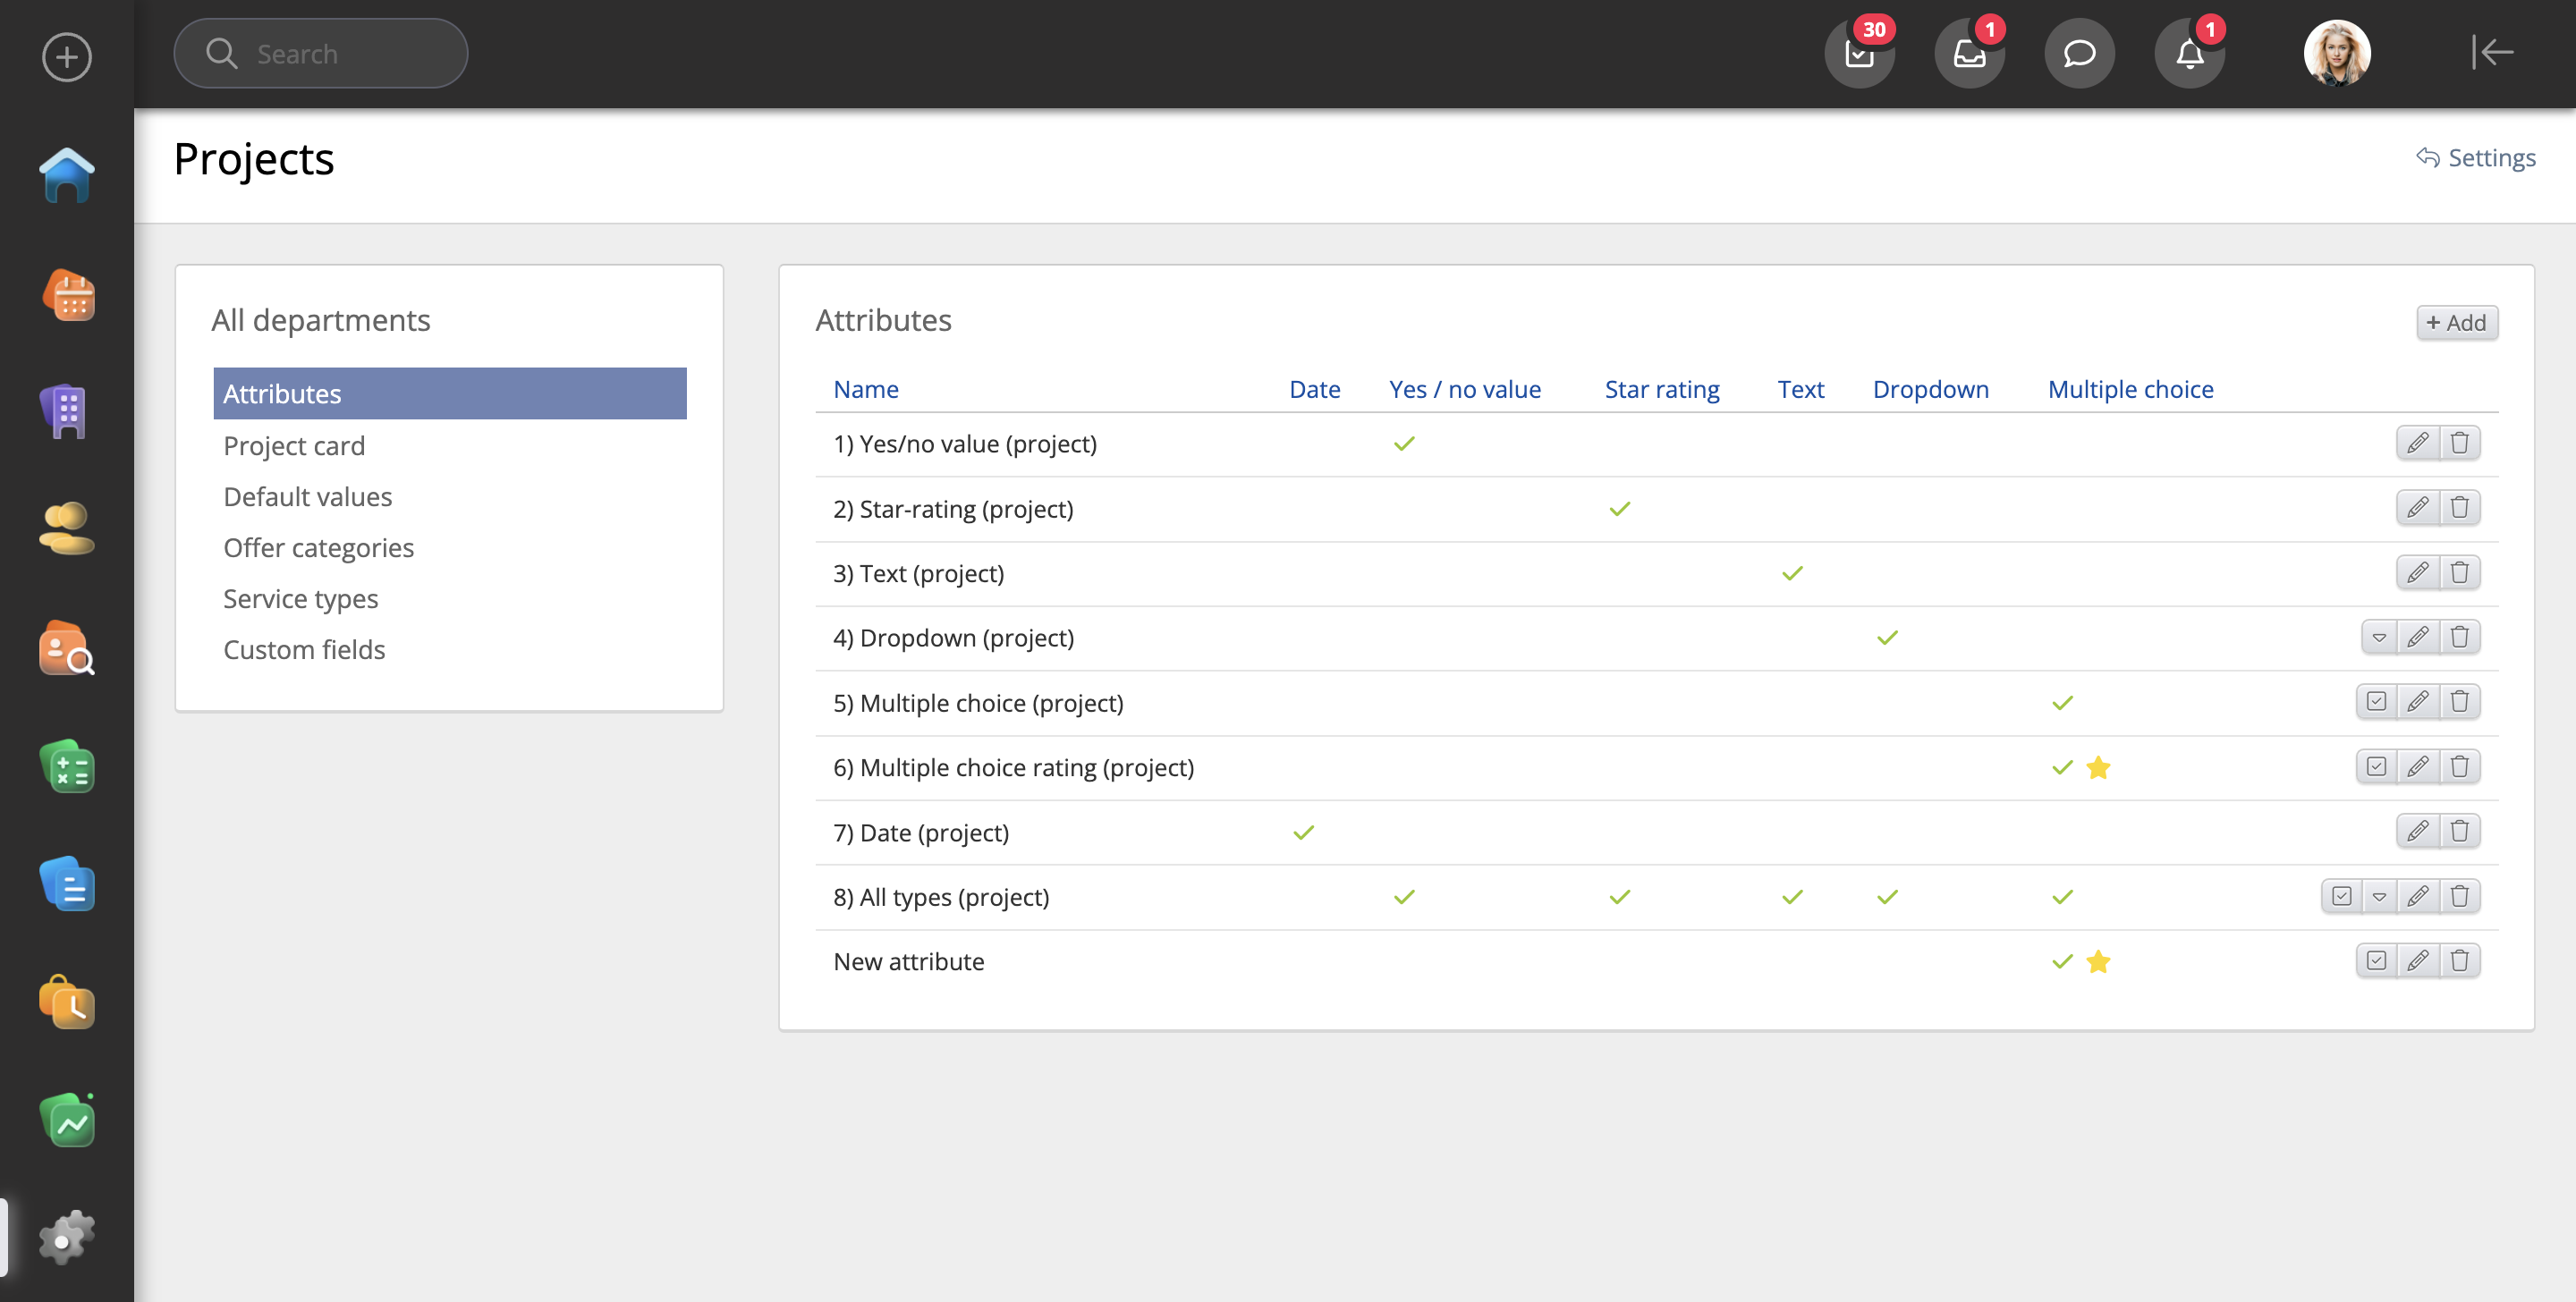Open multiple choice options for New attribute
This screenshot has height=1302, width=2576.
click(2376, 960)
